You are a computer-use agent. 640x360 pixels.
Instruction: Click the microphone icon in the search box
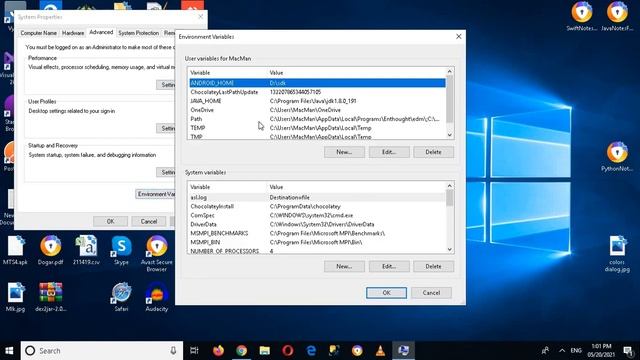pyautogui.click(x=173, y=351)
